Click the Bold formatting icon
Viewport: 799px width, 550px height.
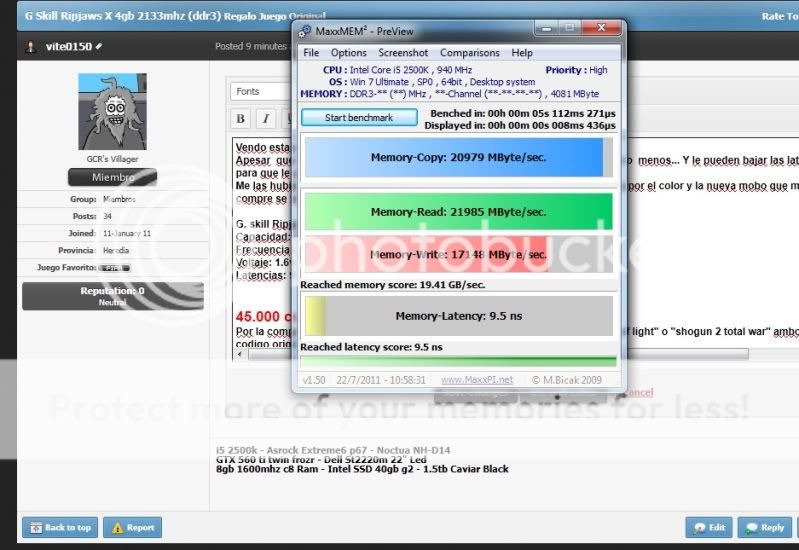click(240, 119)
